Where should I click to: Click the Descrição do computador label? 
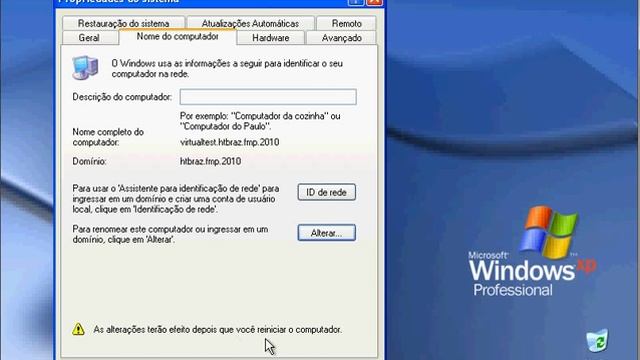122,97
